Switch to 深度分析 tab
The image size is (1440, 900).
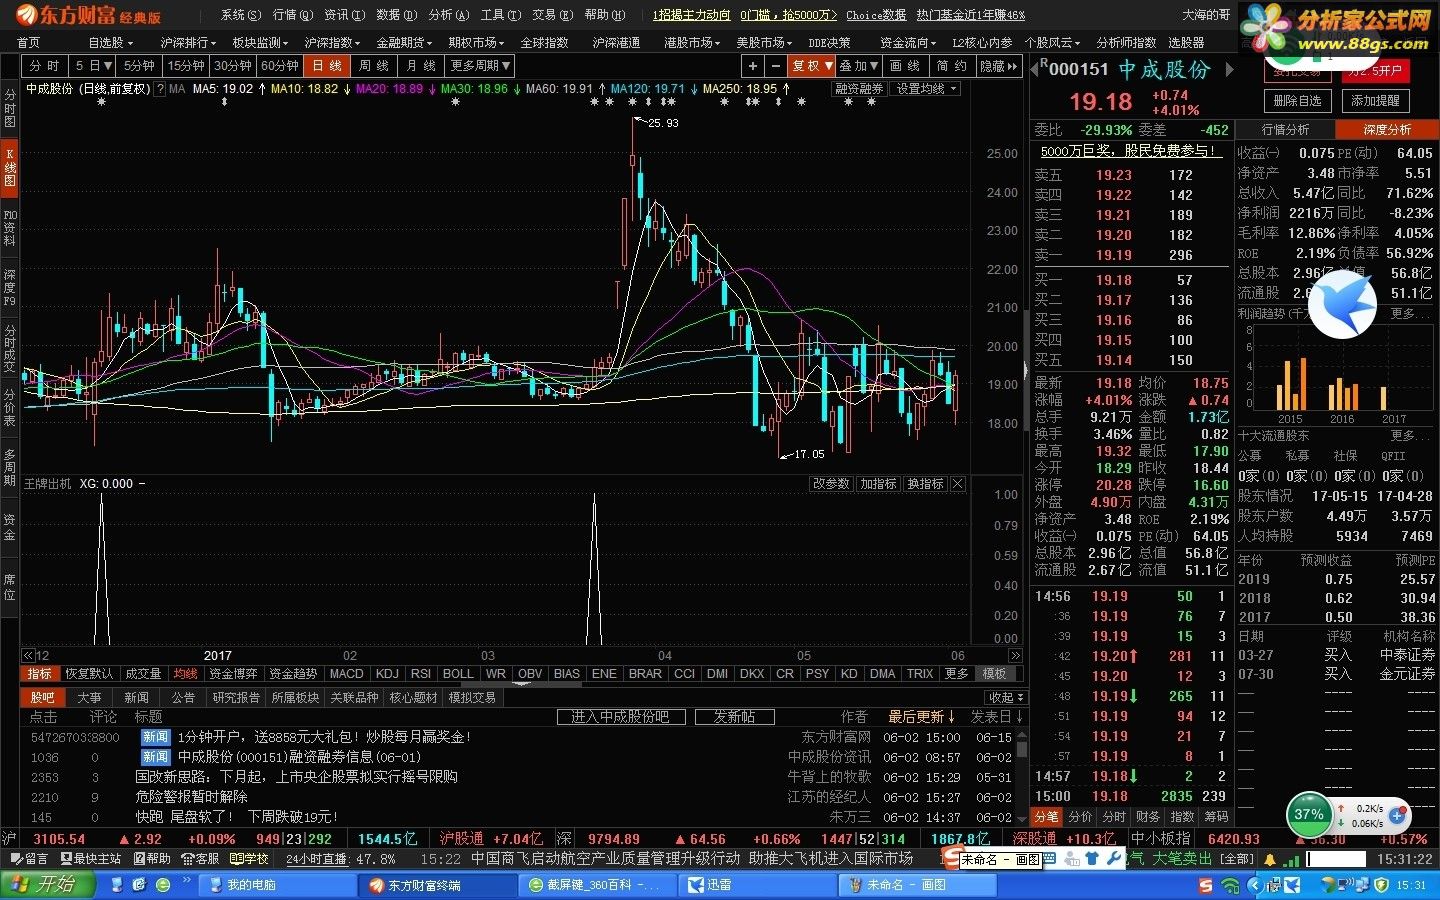(x=1387, y=130)
